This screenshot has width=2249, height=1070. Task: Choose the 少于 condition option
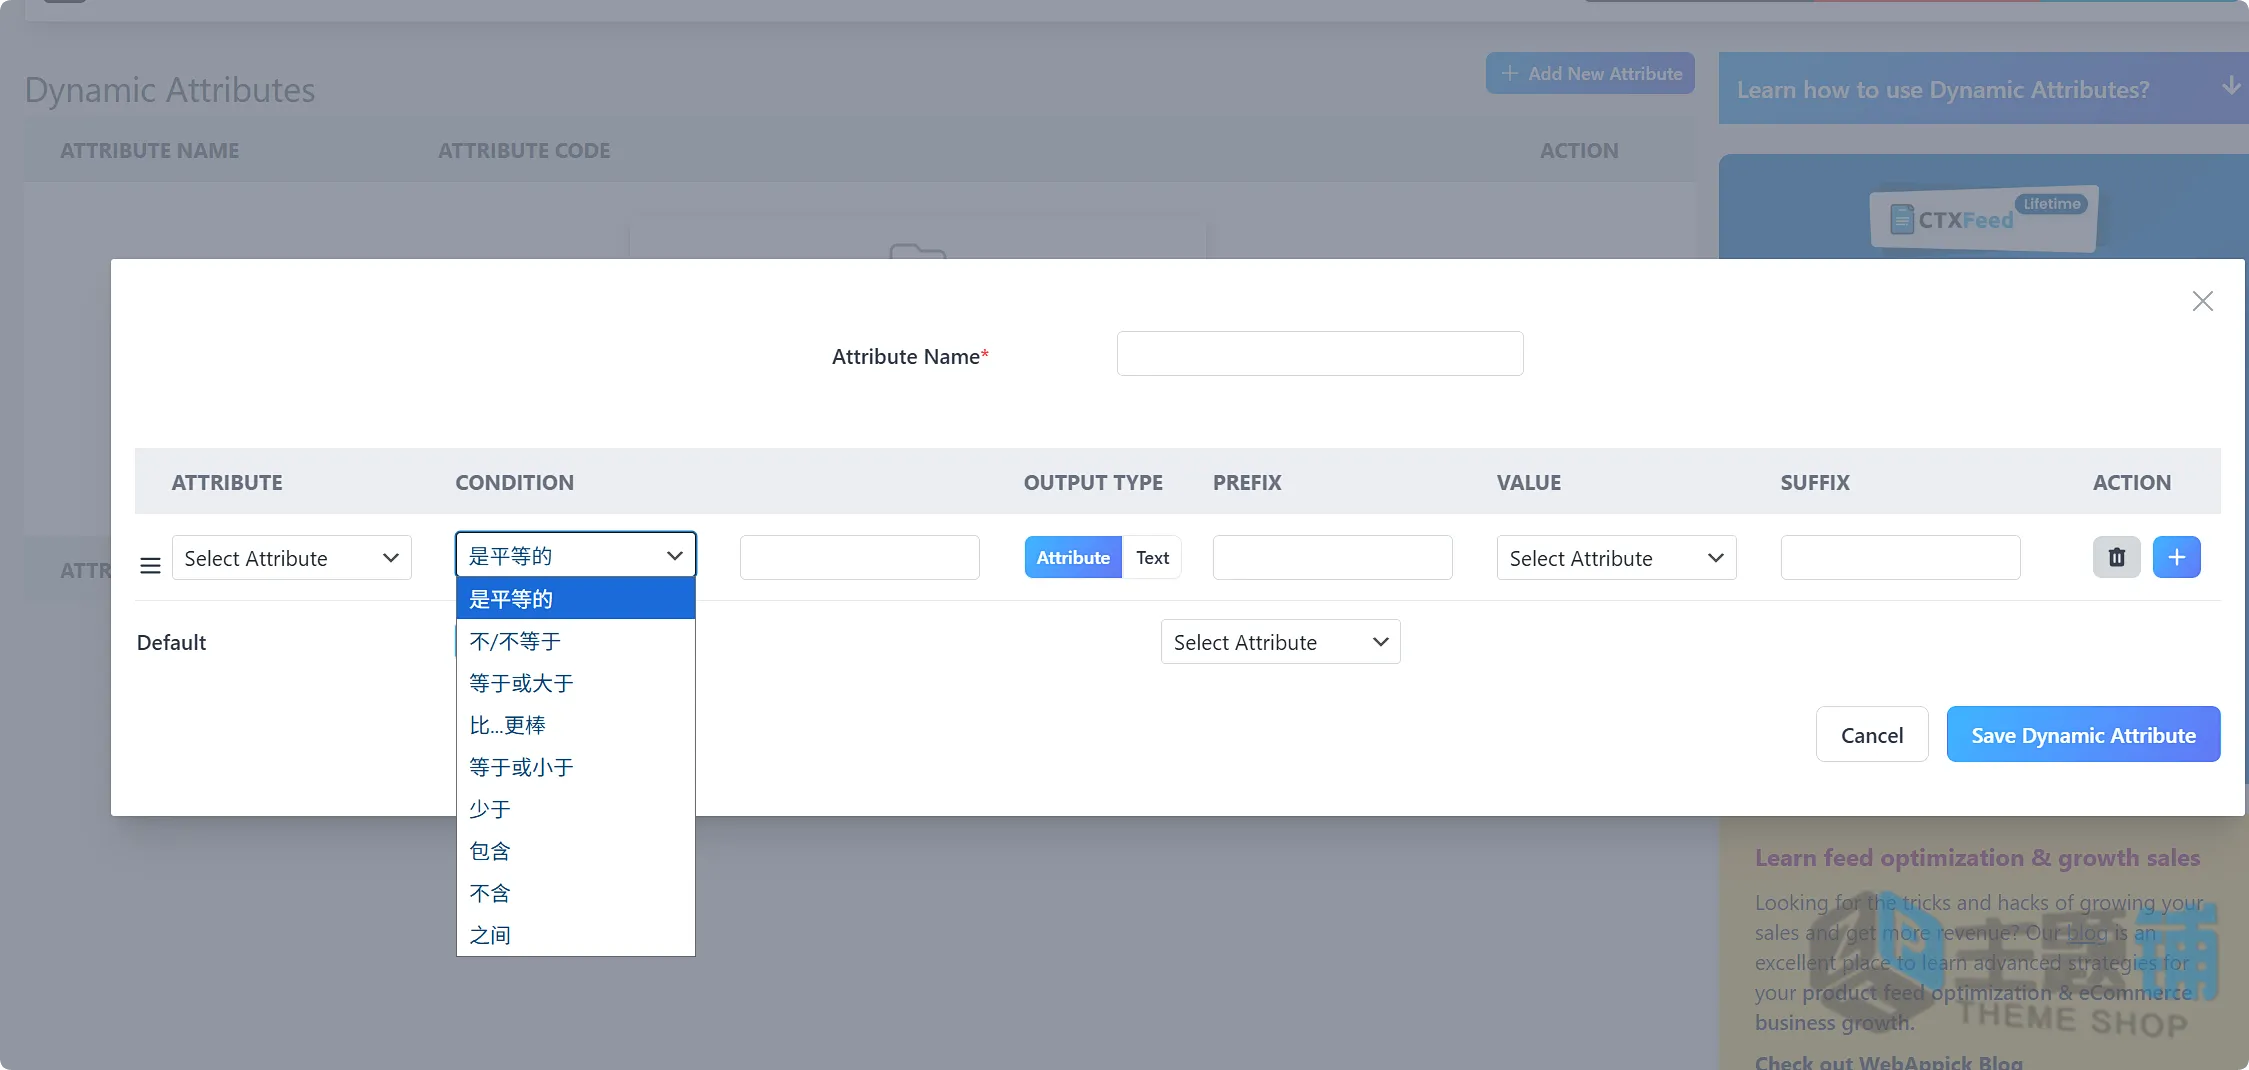tap(575, 809)
